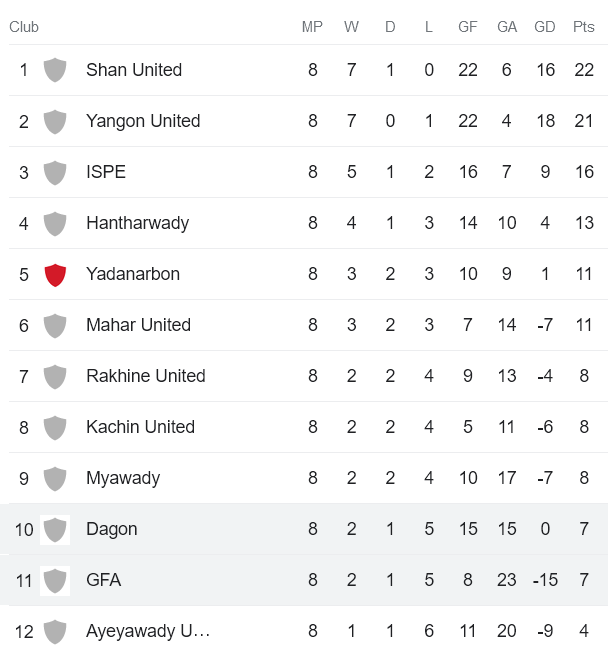Click the Pts column header
The height and width of the screenshot is (662, 608).
(583, 27)
